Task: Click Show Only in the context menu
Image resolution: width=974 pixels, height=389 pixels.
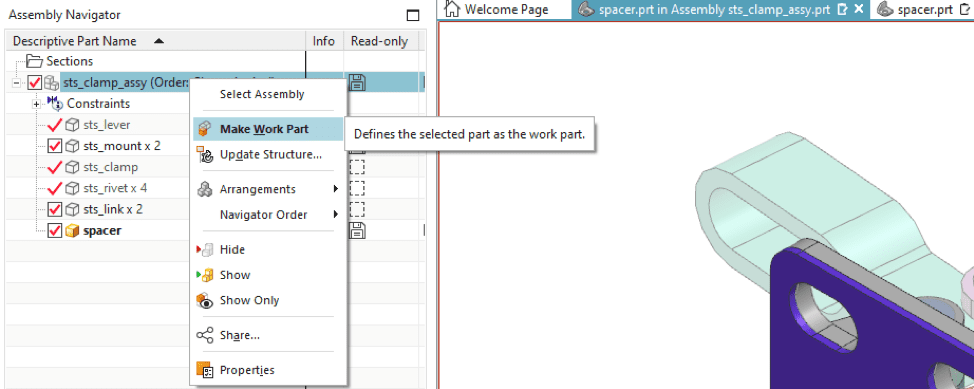Action: 268,301
